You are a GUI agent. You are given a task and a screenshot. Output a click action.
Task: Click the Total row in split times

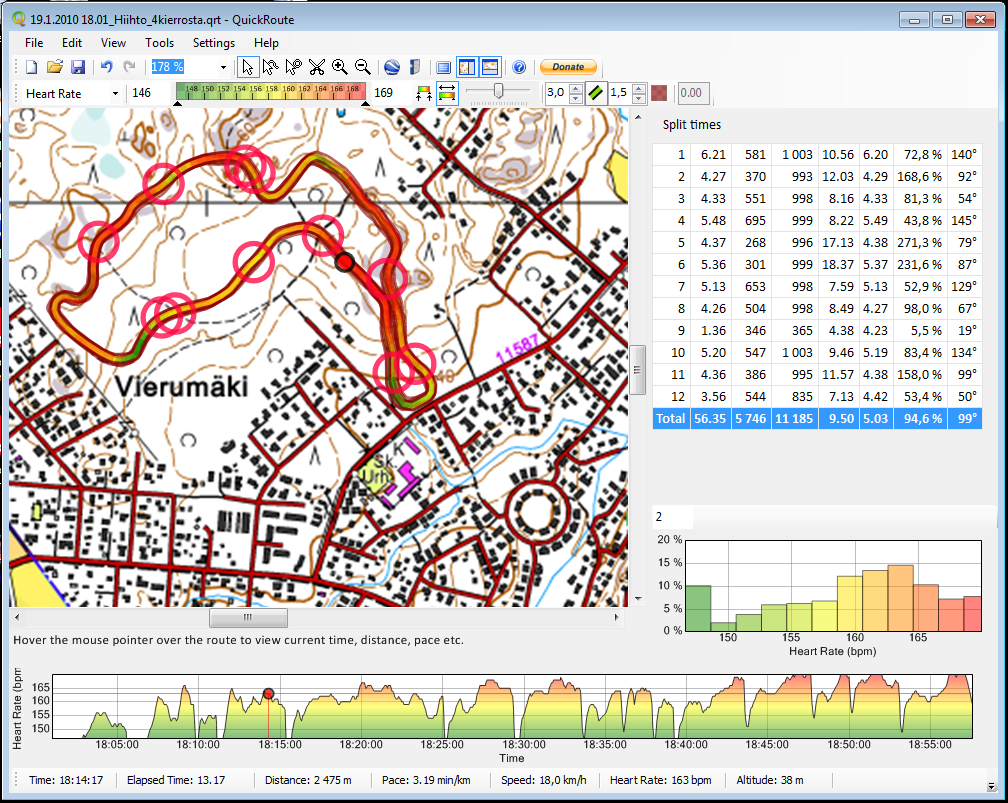click(x=817, y=419)
